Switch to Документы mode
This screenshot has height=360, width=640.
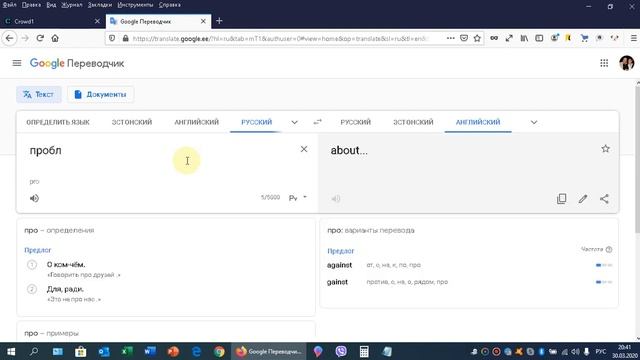[100, 94]
